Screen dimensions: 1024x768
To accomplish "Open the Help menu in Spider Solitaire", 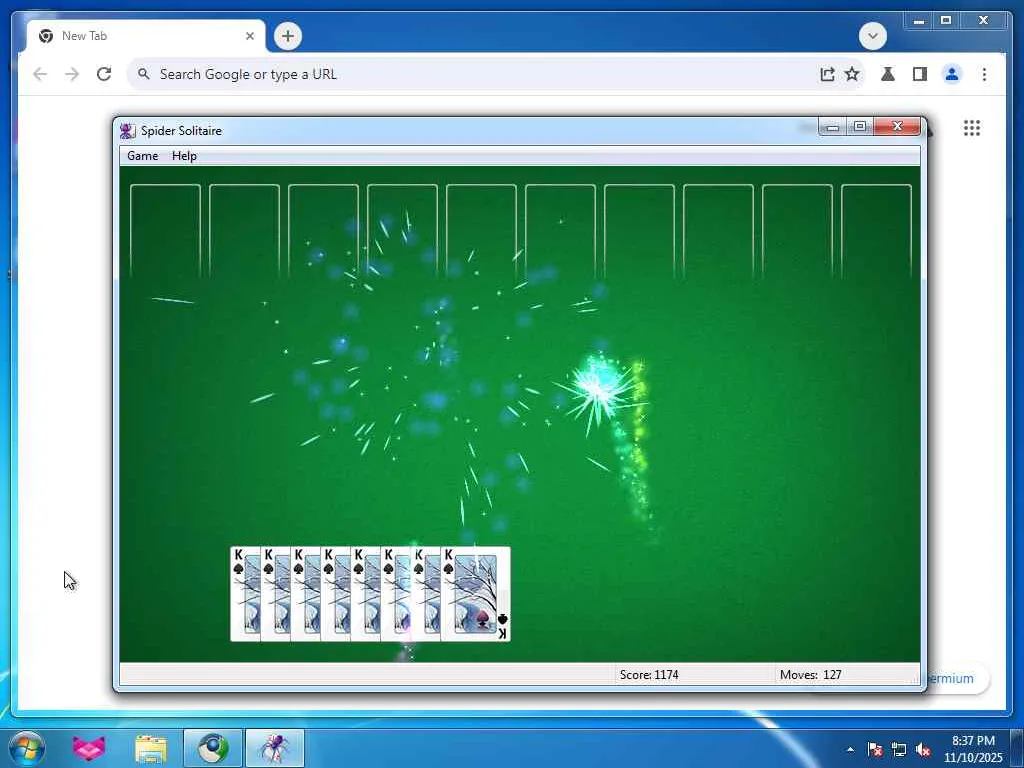I will pyautogui.click(x=184, y=155).
